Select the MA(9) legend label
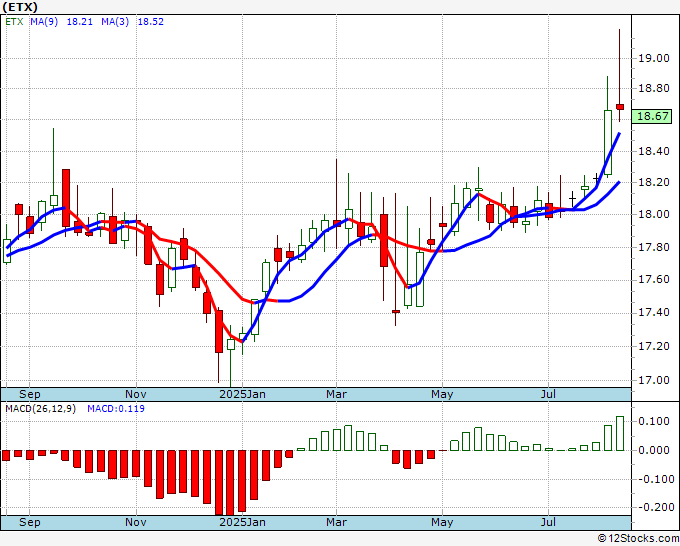 (x=44, y=22)
